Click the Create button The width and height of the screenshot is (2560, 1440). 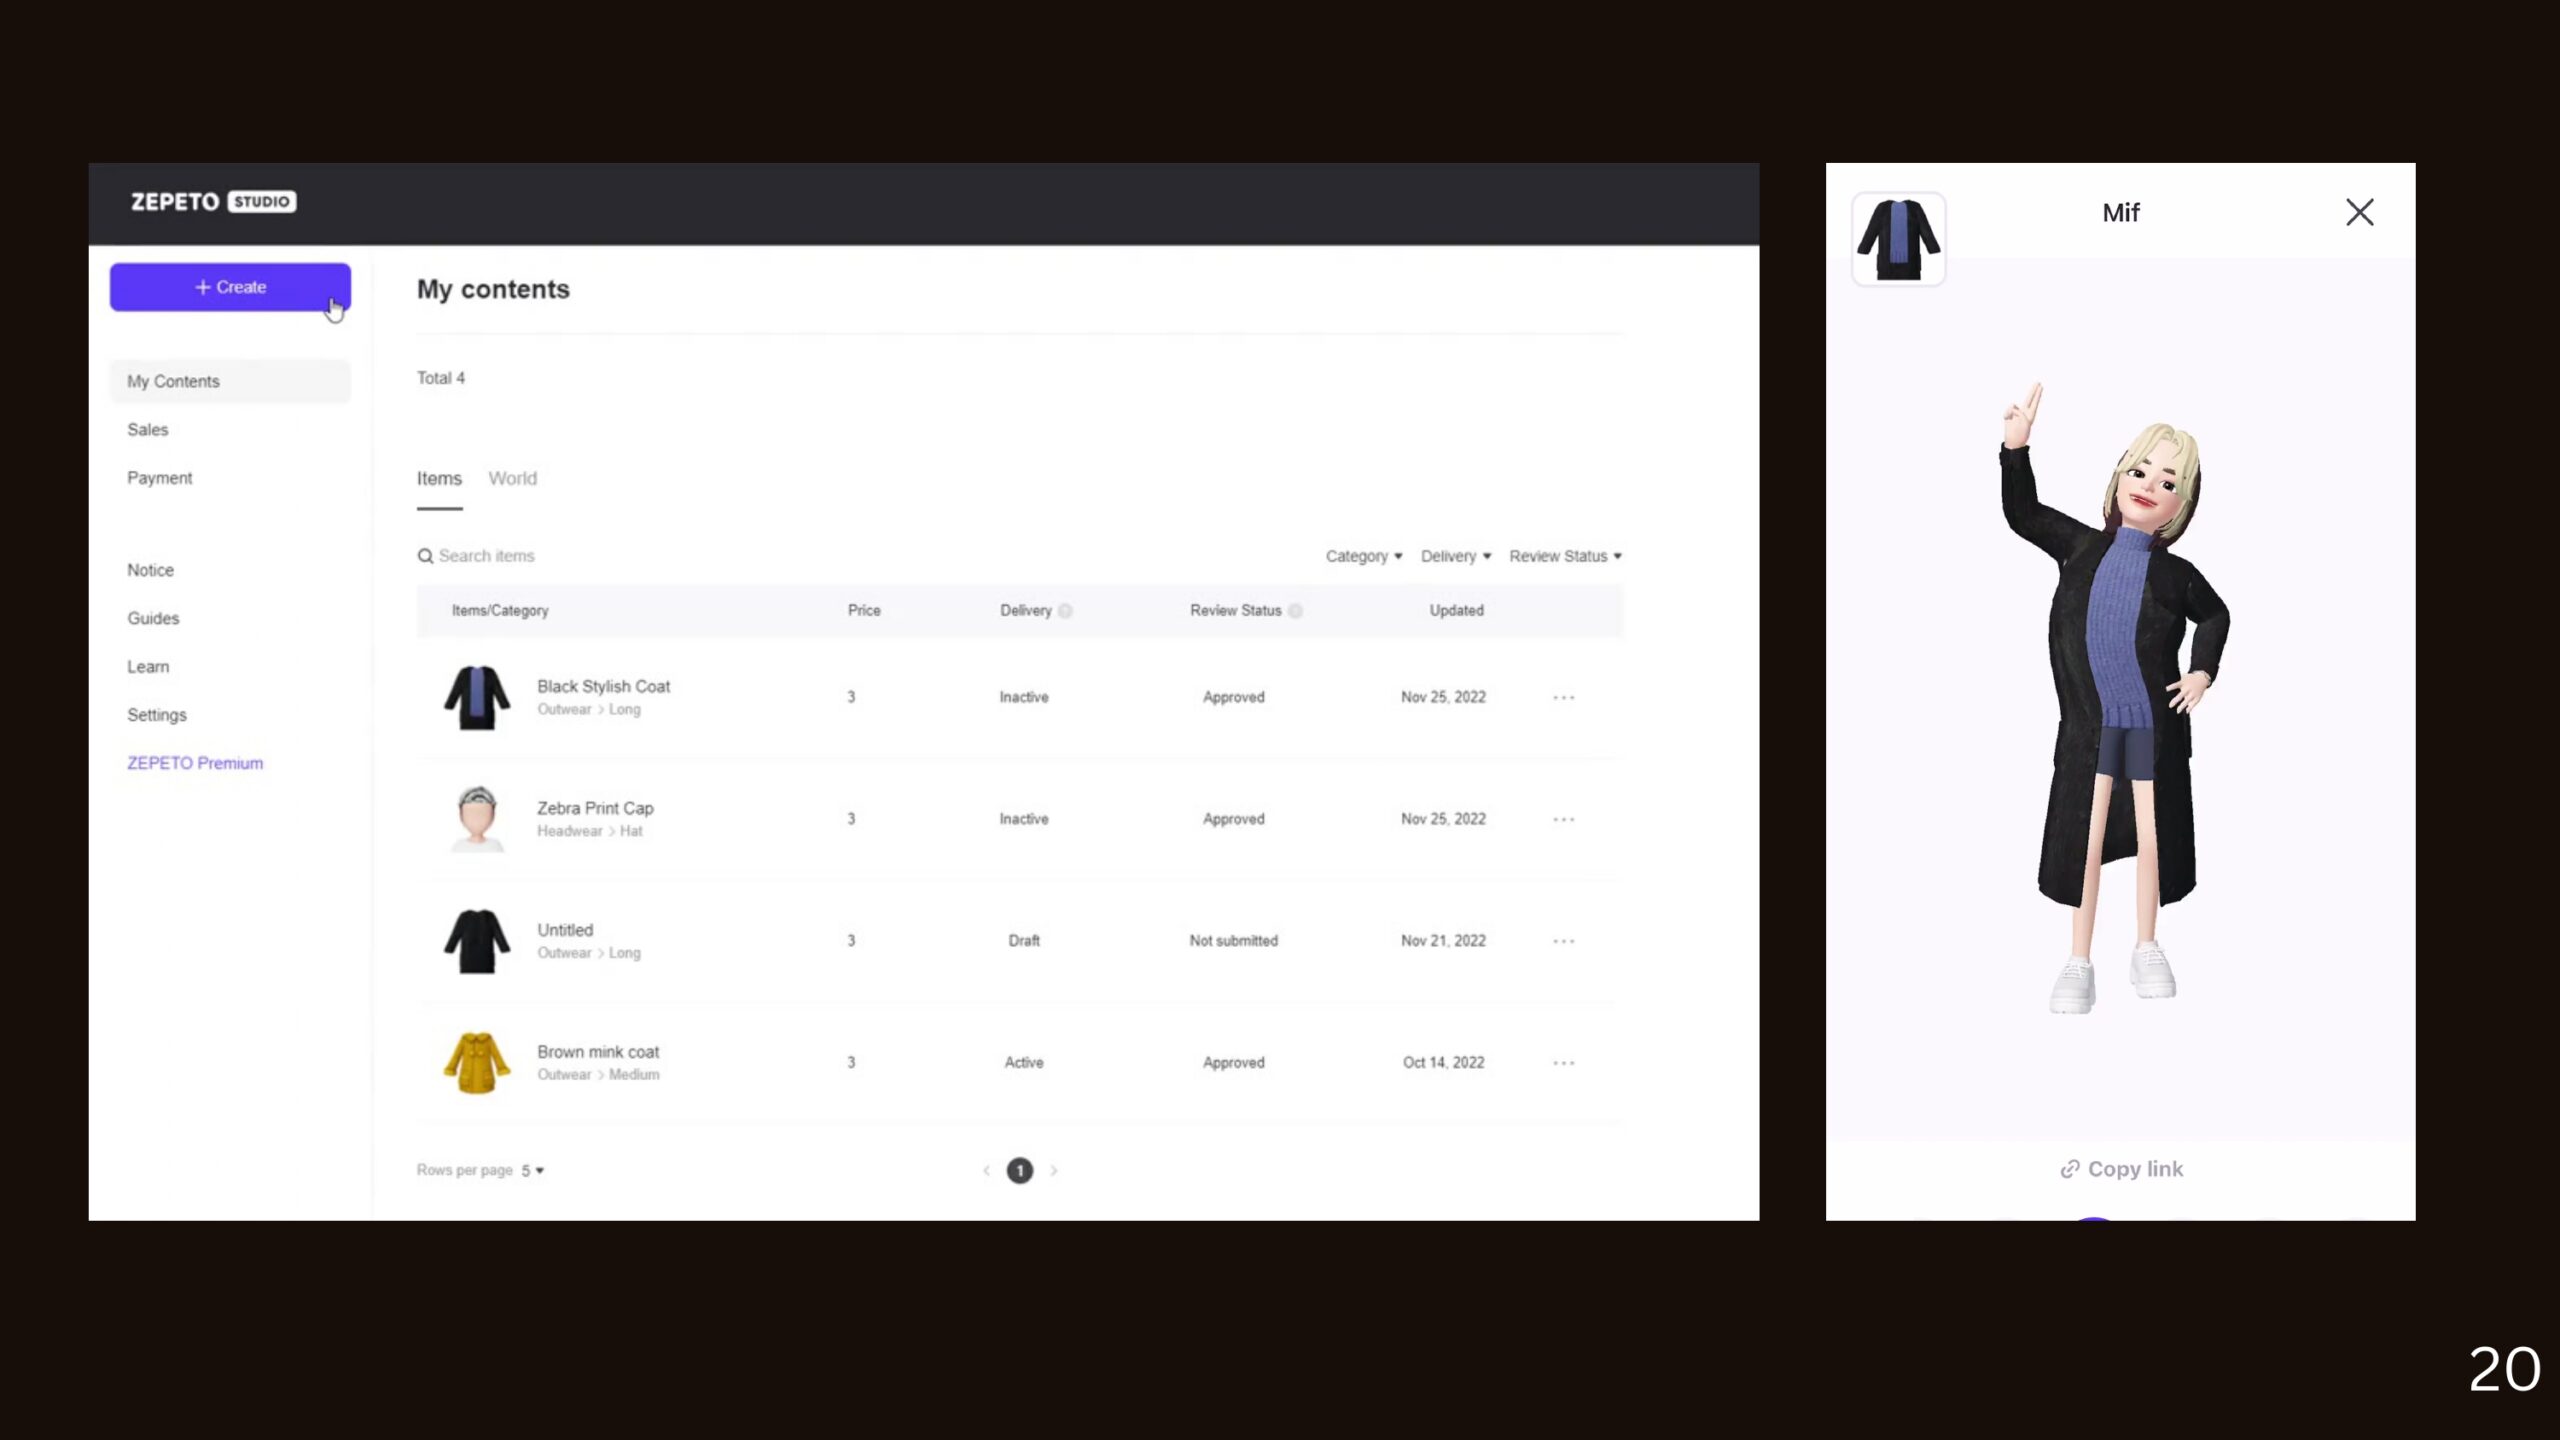click(x=230, y=287)
